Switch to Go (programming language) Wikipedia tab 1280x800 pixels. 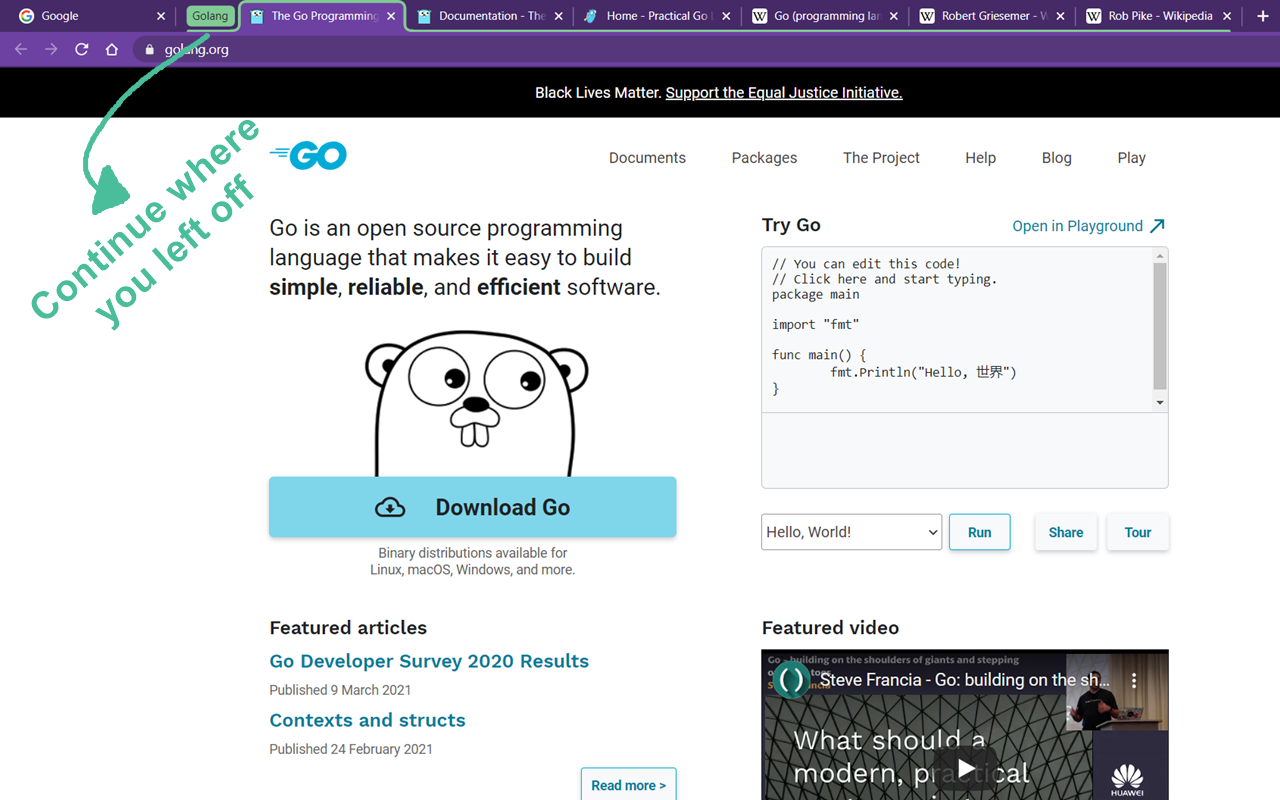tap(823, 16)
